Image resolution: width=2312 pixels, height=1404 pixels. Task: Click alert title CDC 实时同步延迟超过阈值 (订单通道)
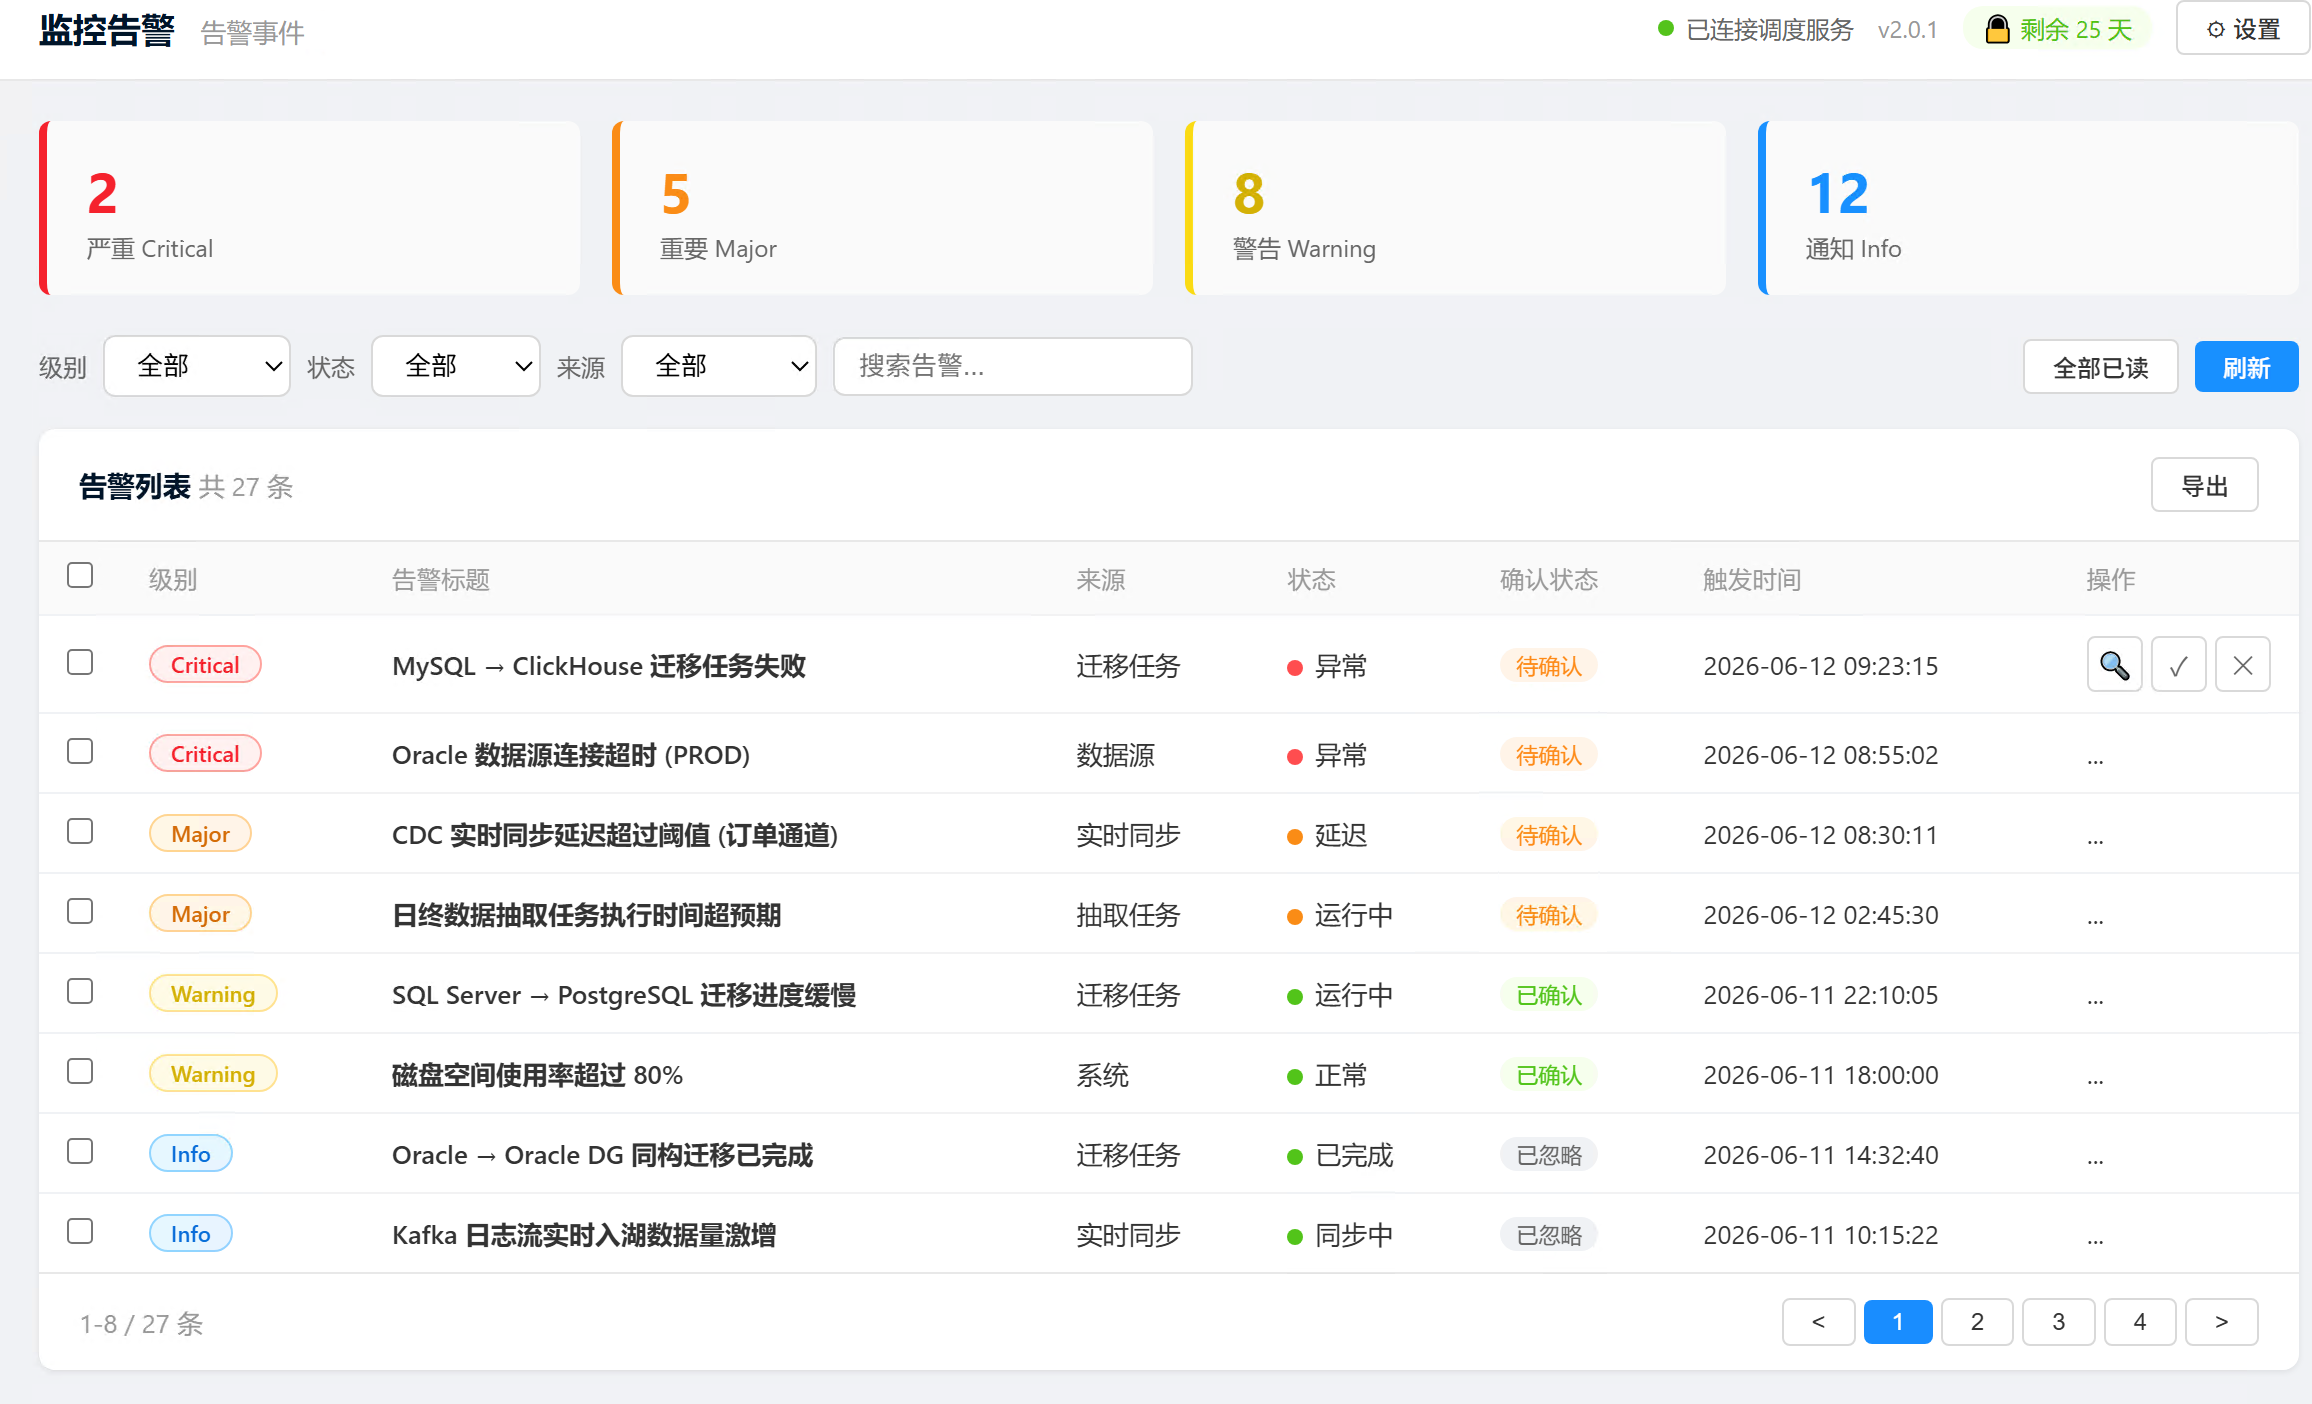615,835
